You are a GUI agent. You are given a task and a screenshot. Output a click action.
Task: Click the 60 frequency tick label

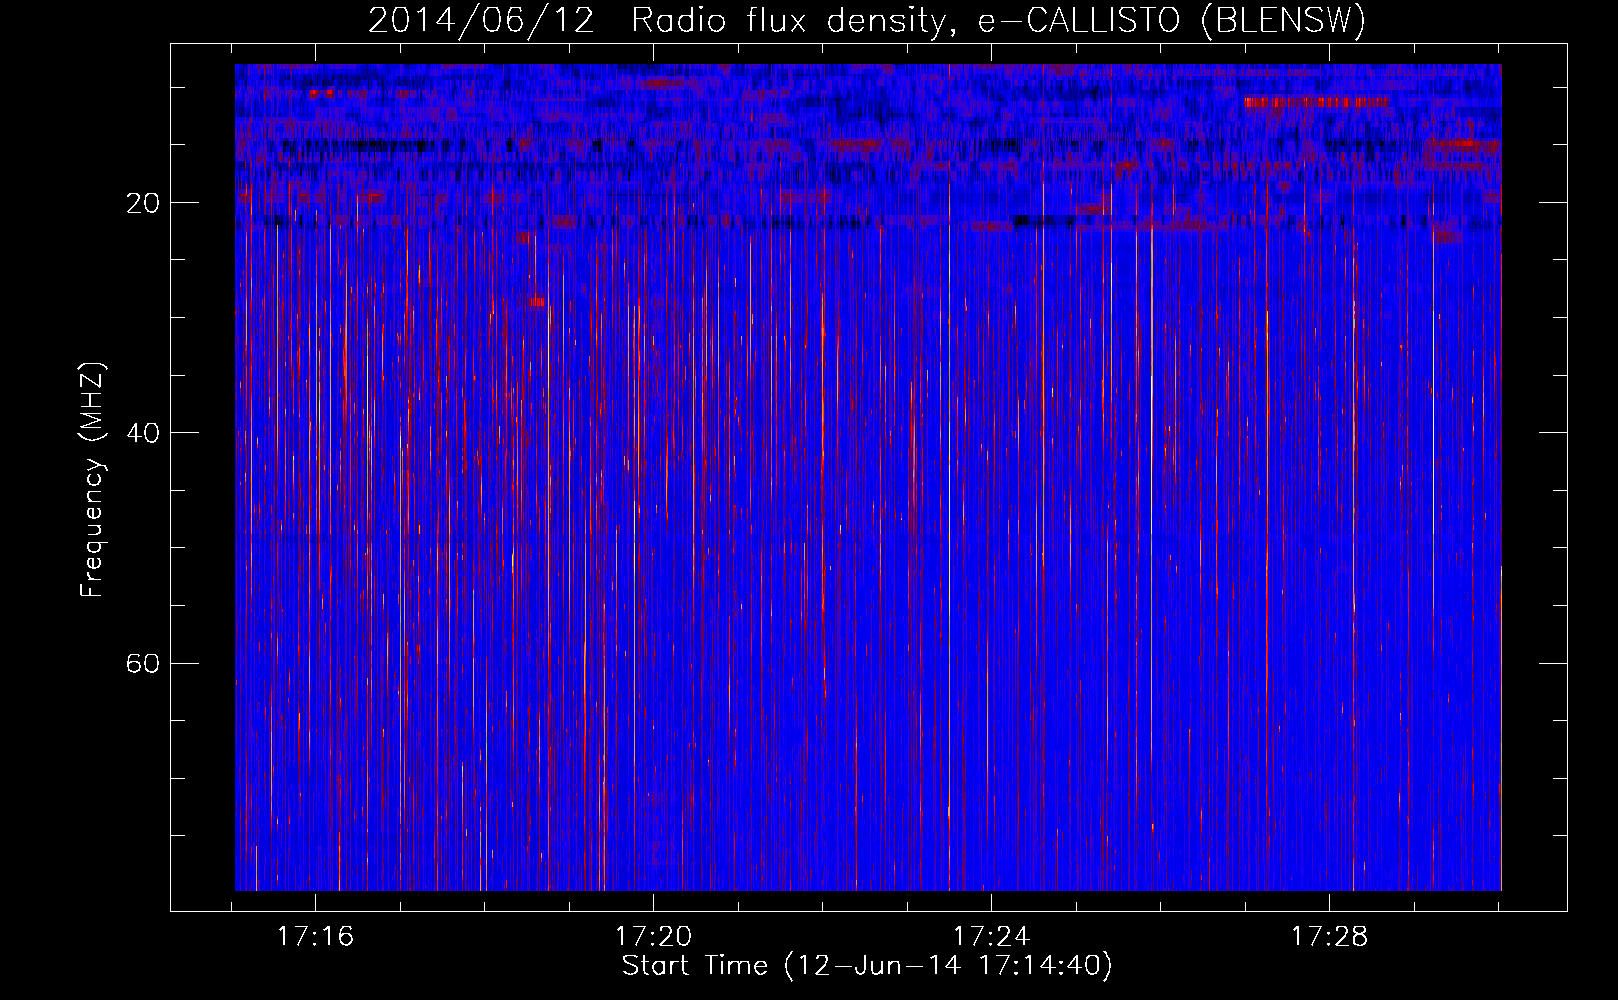[143, 664]
